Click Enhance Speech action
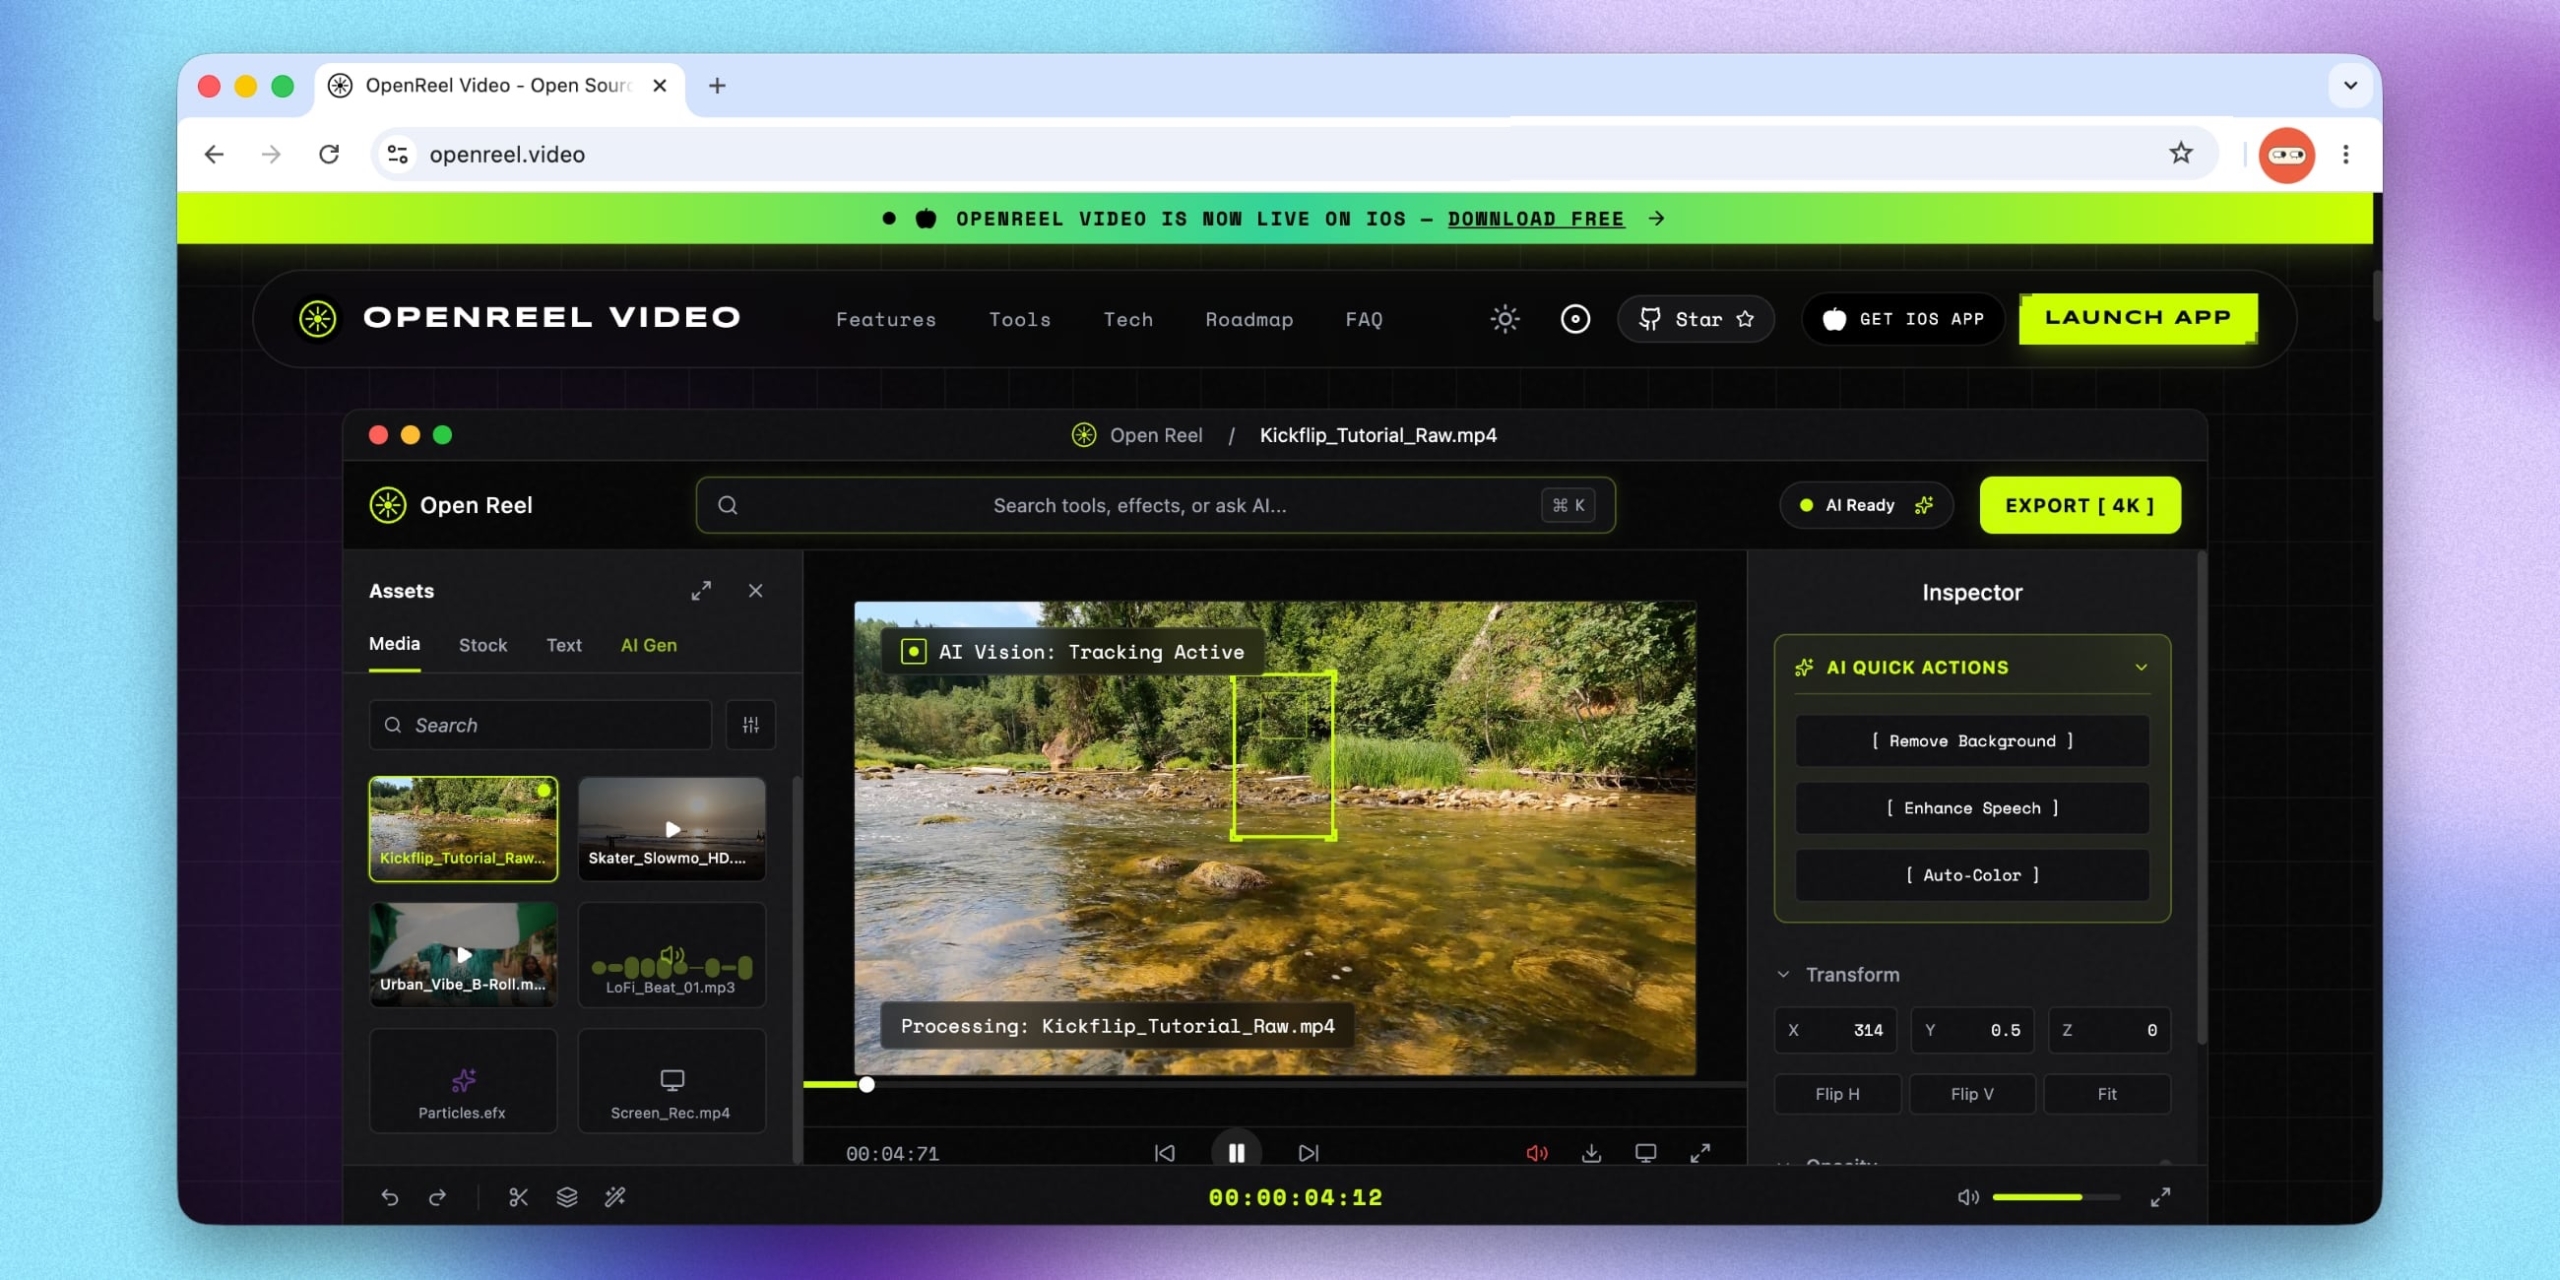 pos(1972,808)
